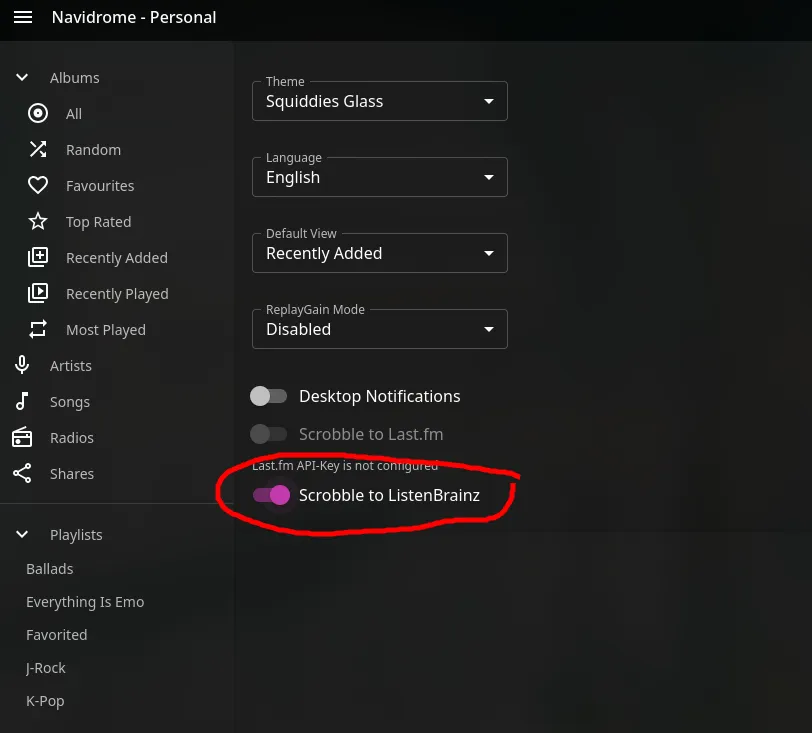Select the Top Rated star icon

tap(37, 221)
